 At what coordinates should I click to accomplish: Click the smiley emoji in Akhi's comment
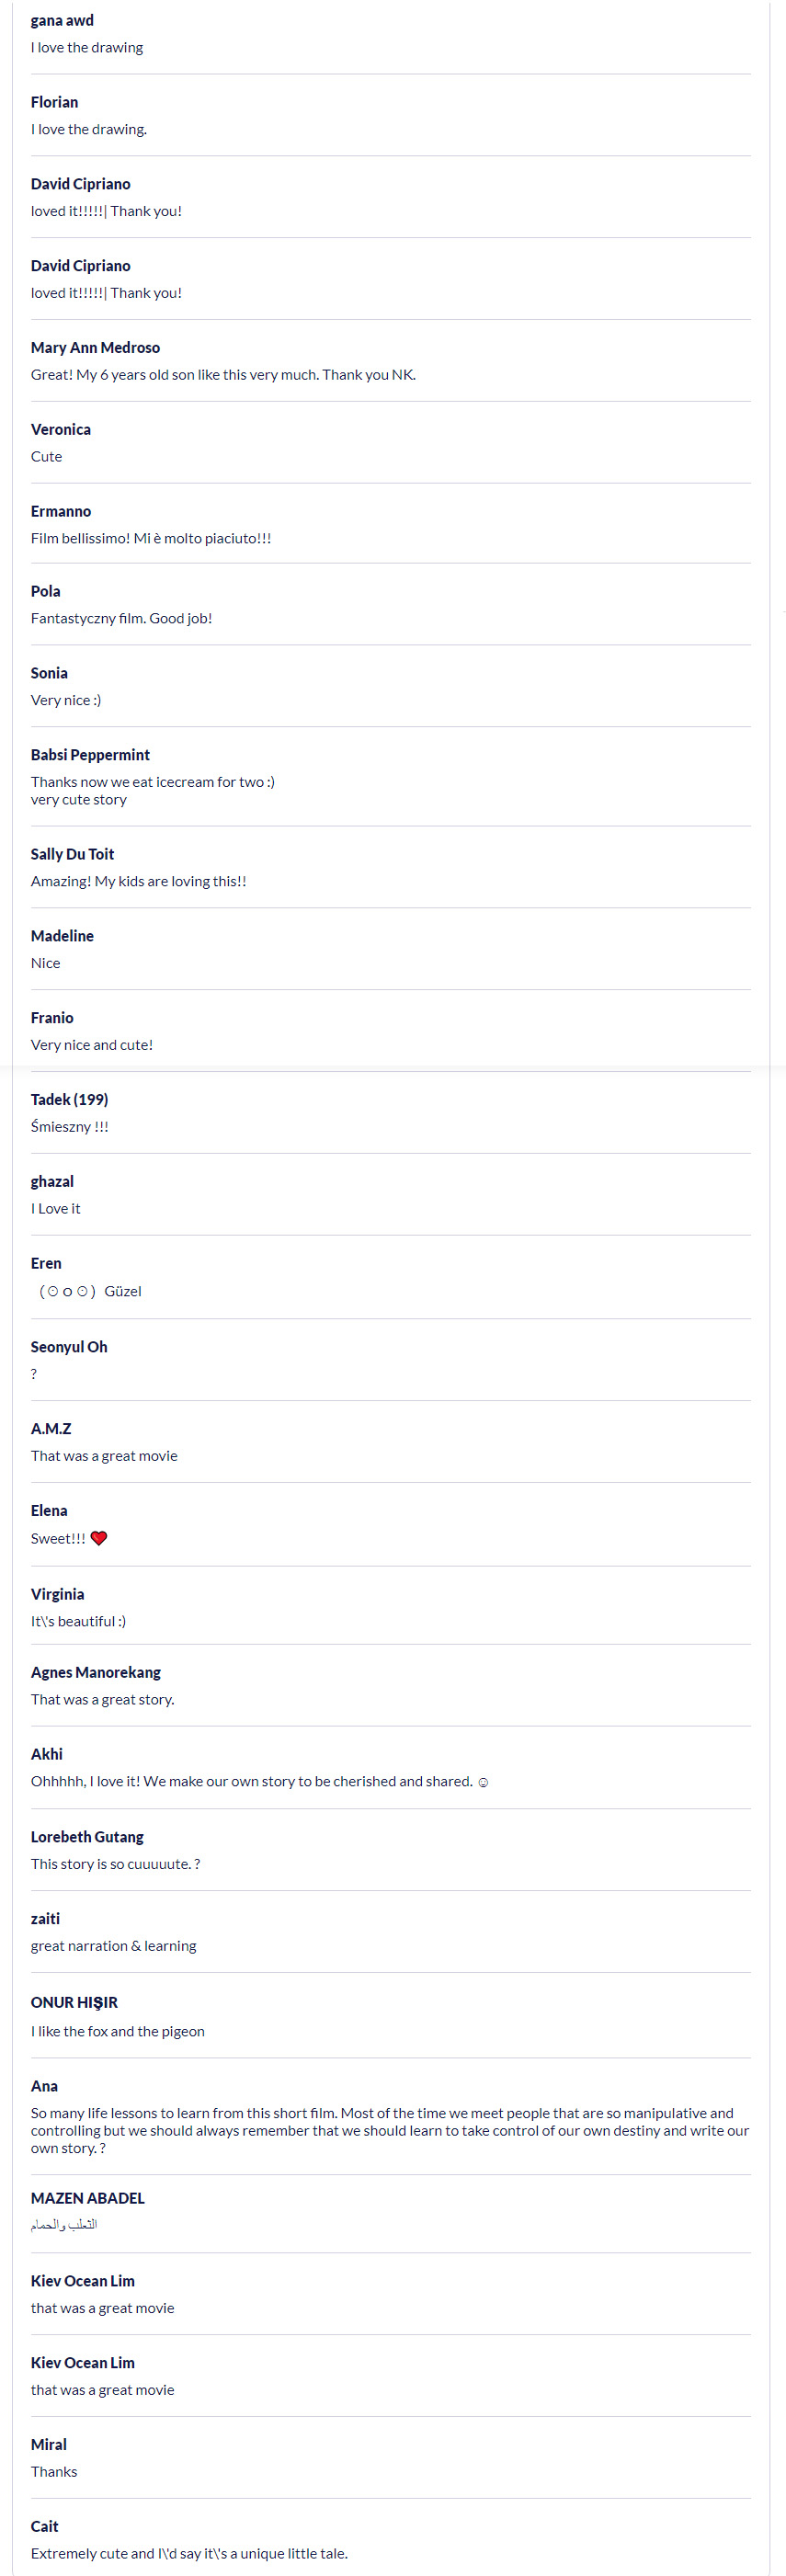tap(483, 1782)
